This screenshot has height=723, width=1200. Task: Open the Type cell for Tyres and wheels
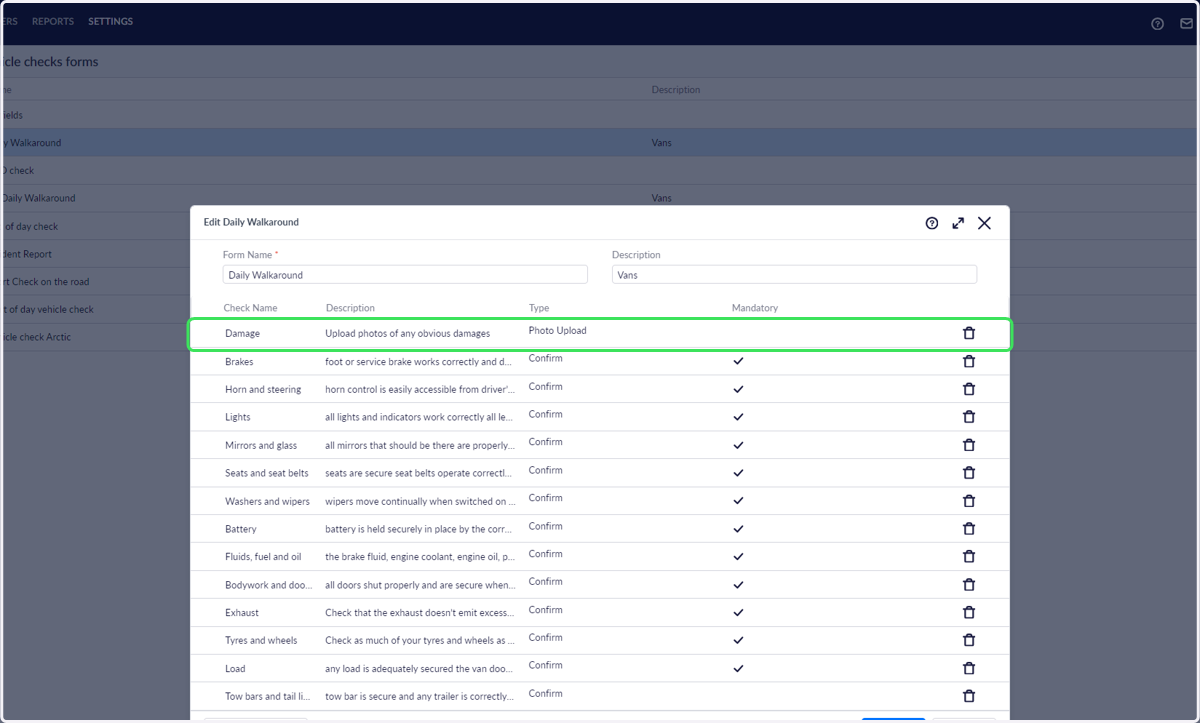pyautogui.click(x=546, y=637)
